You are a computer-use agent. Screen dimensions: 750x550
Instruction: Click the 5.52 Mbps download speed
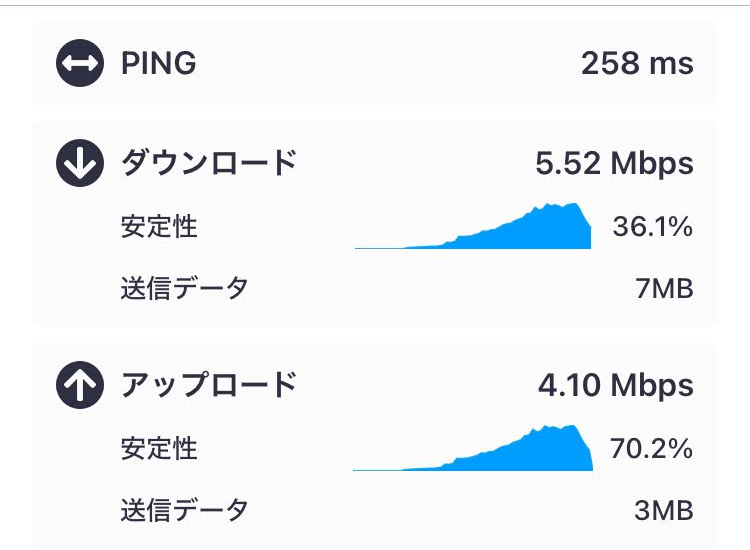pyautogui.click(x=614, y=164)
